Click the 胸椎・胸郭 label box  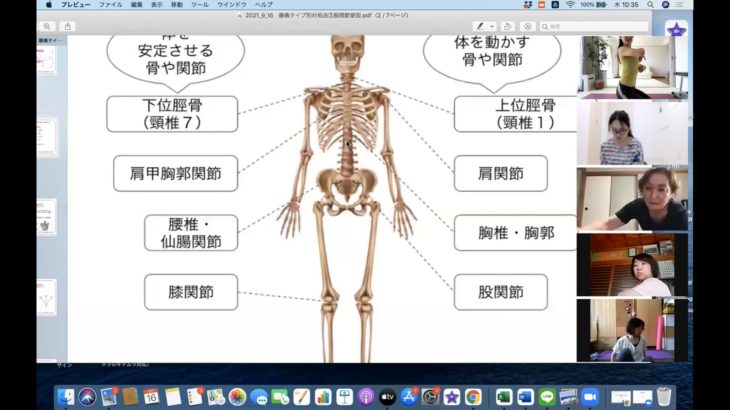pos(515,233)
